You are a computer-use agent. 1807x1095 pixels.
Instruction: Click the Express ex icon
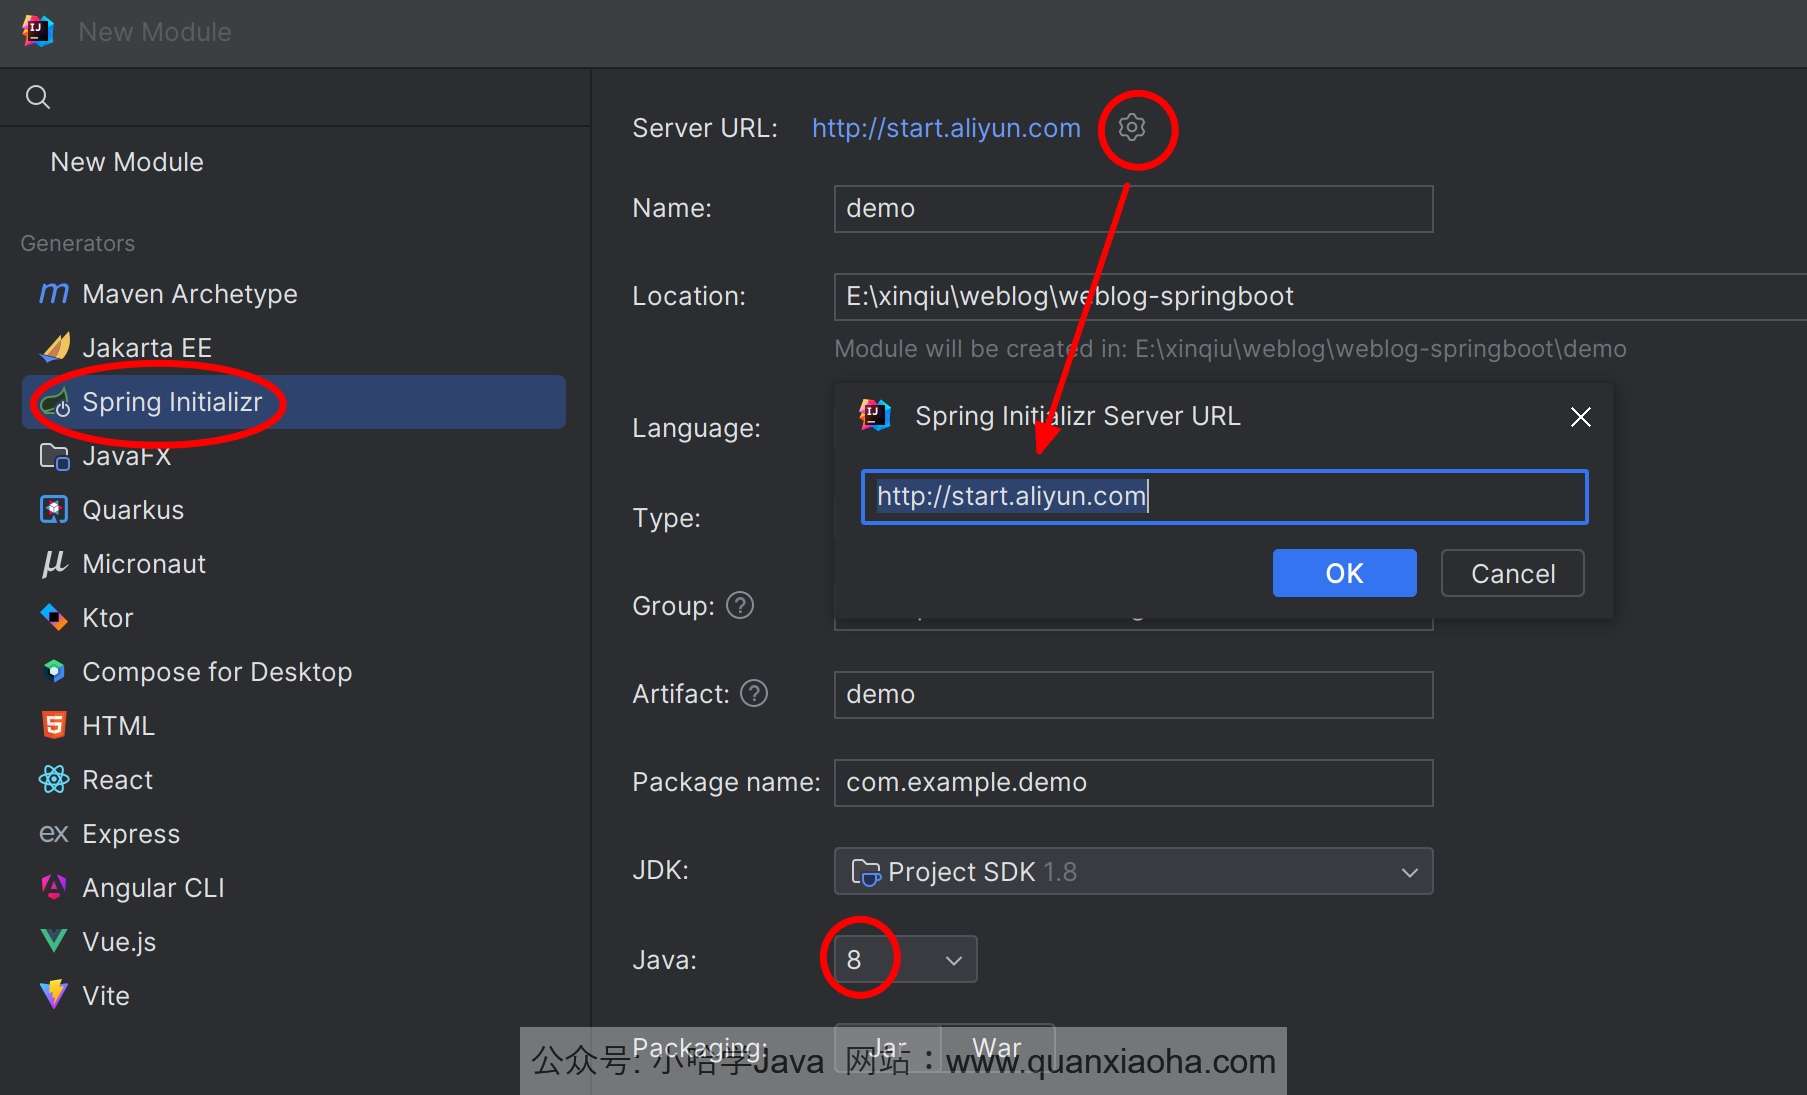(x=54, y=833)
